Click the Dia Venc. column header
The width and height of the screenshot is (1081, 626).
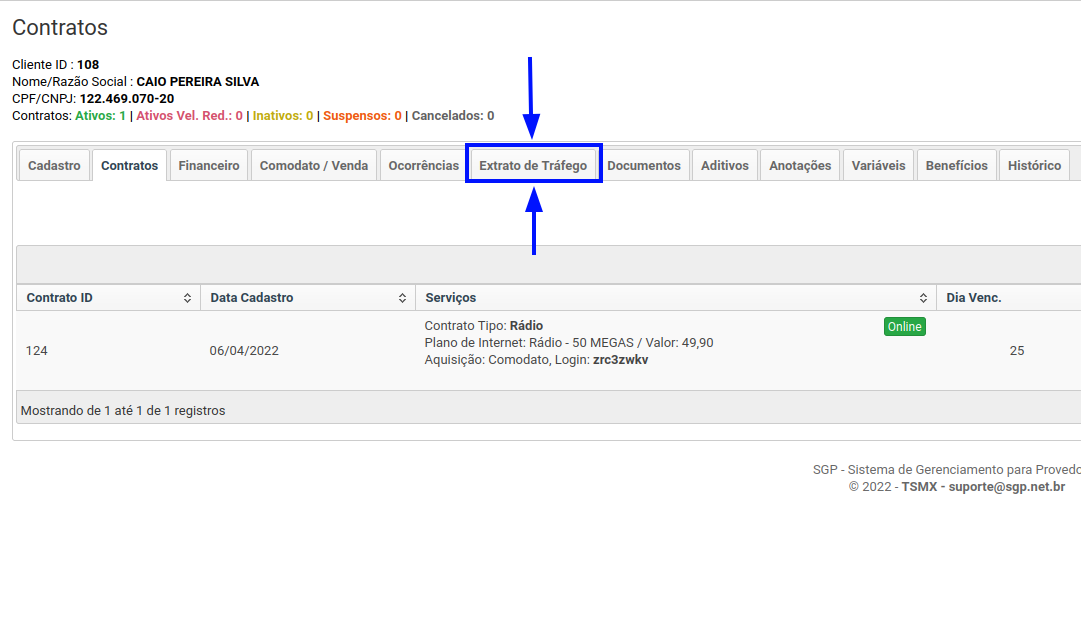974,298
